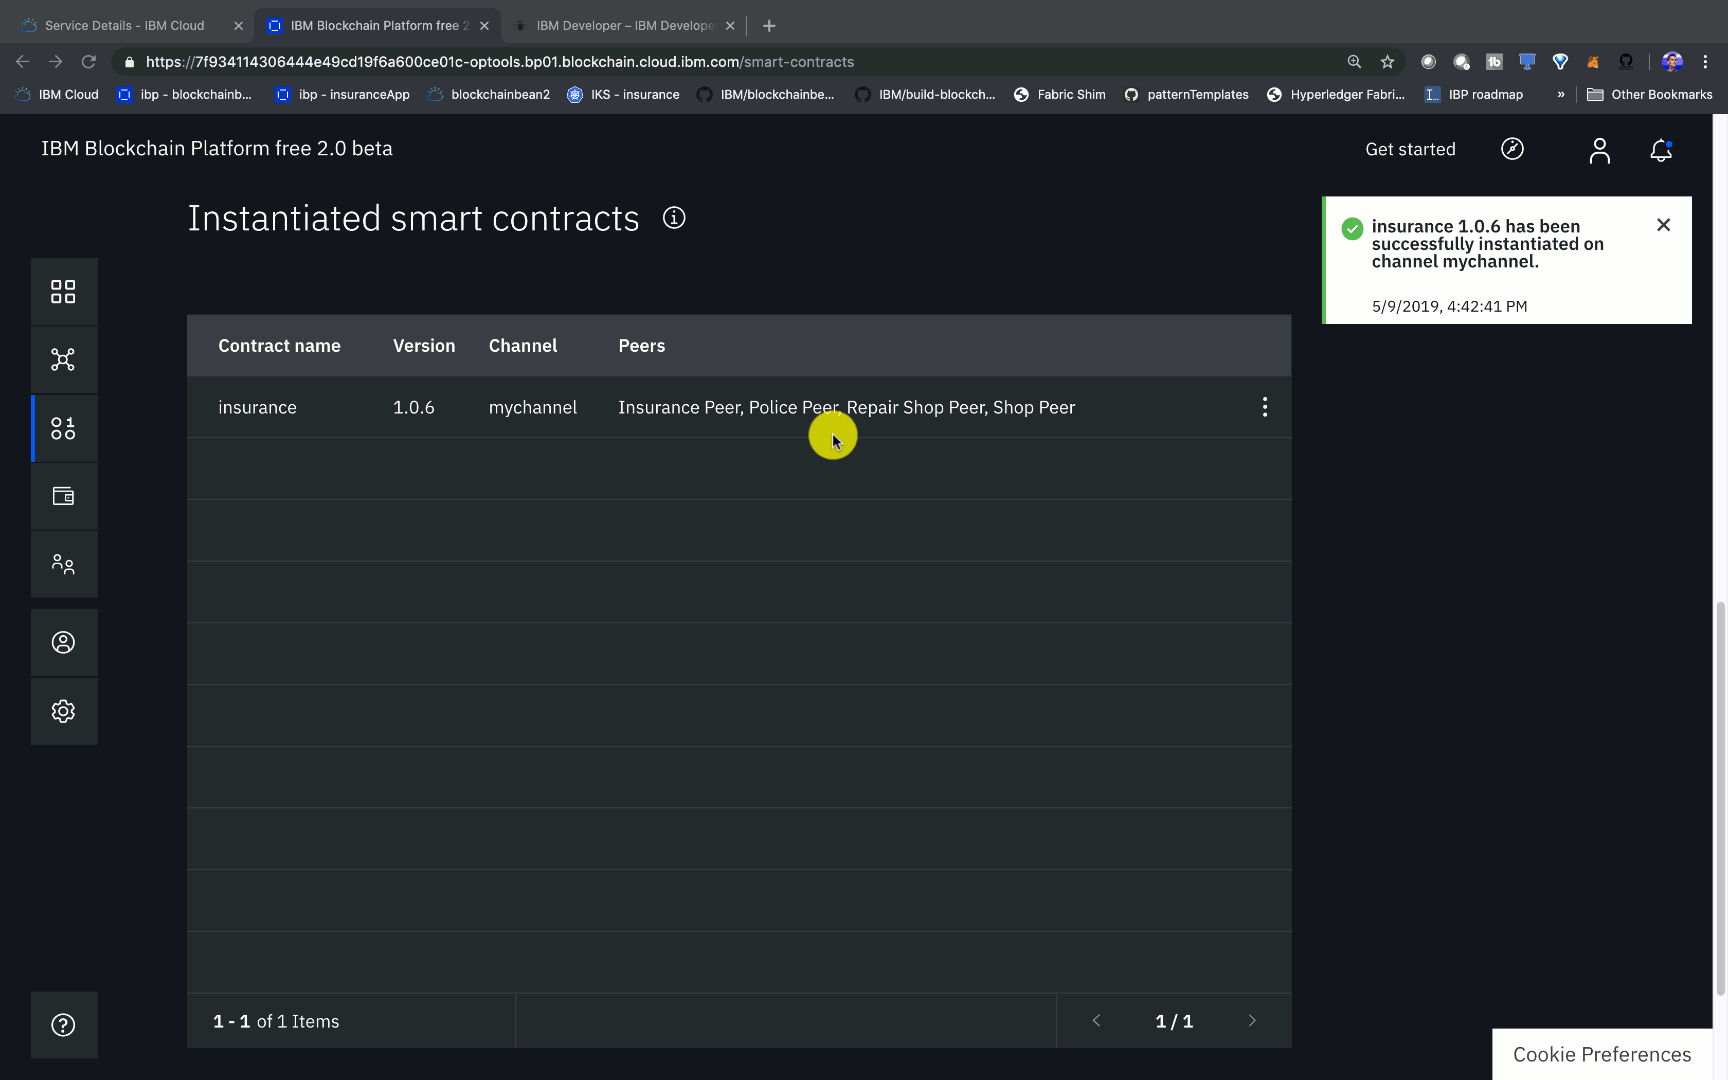Open ibp - blockchainb... bookmark

coord(184,95)
